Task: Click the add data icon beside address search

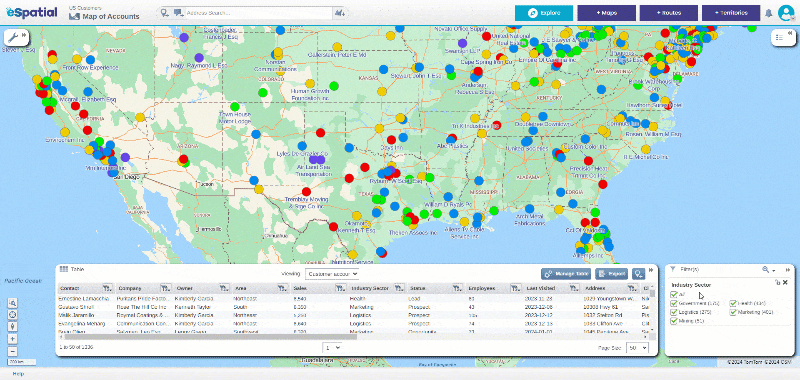Action: pos(339,13)
